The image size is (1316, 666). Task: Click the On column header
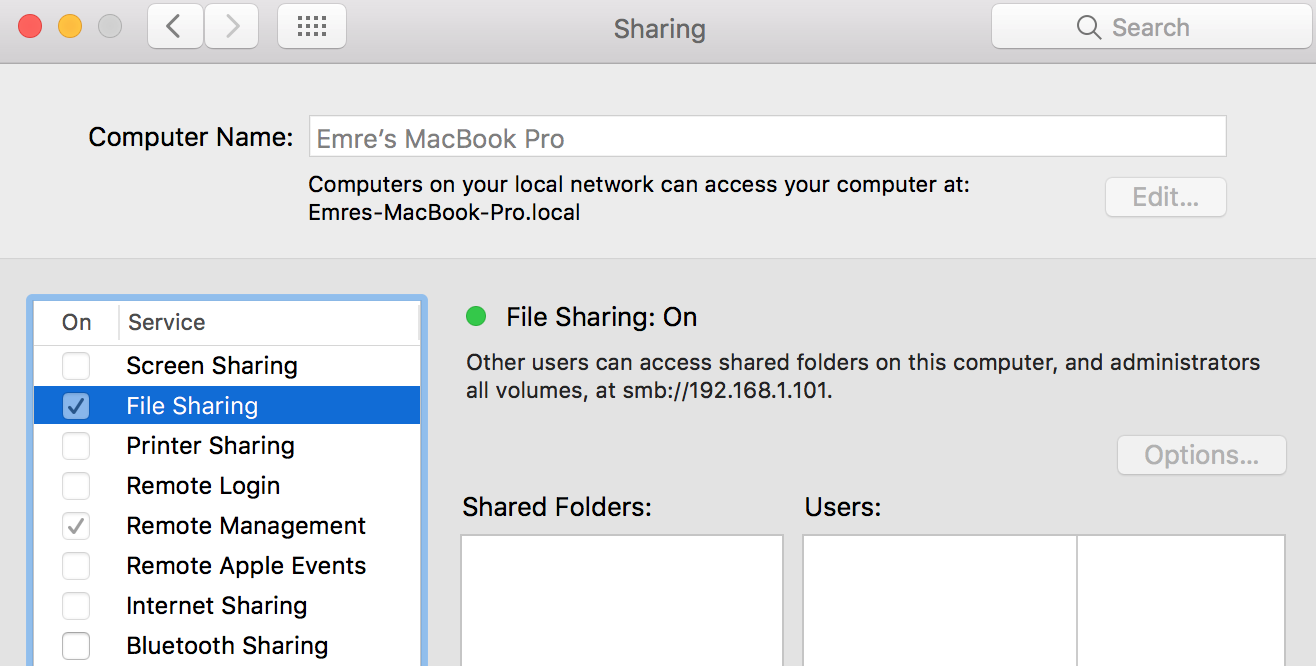coord(77,322)
